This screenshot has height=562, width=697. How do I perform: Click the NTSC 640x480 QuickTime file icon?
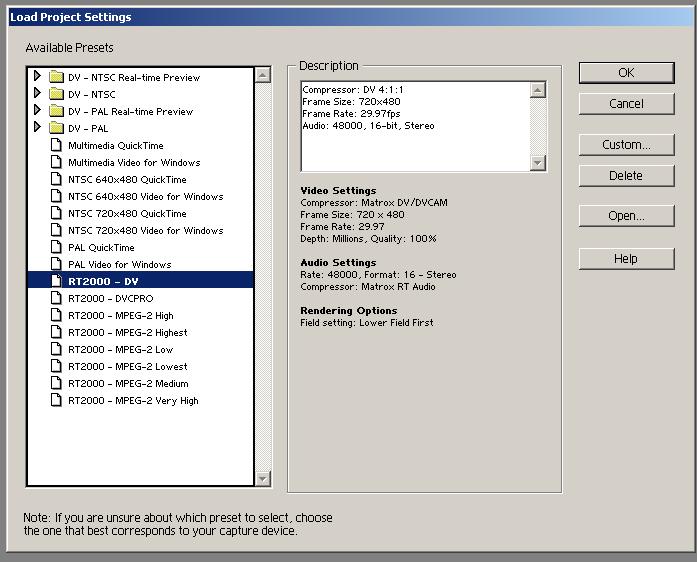click(57, 179)
